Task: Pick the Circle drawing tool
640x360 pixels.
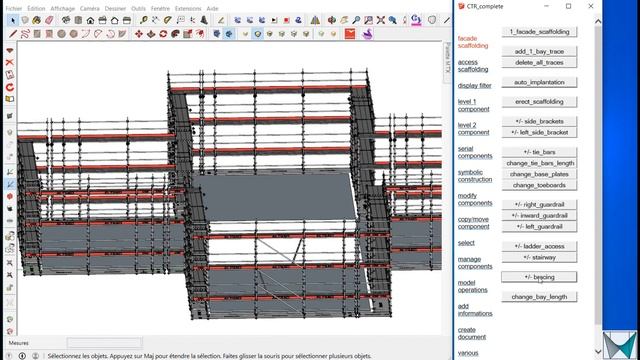Action: pos(61,34)
